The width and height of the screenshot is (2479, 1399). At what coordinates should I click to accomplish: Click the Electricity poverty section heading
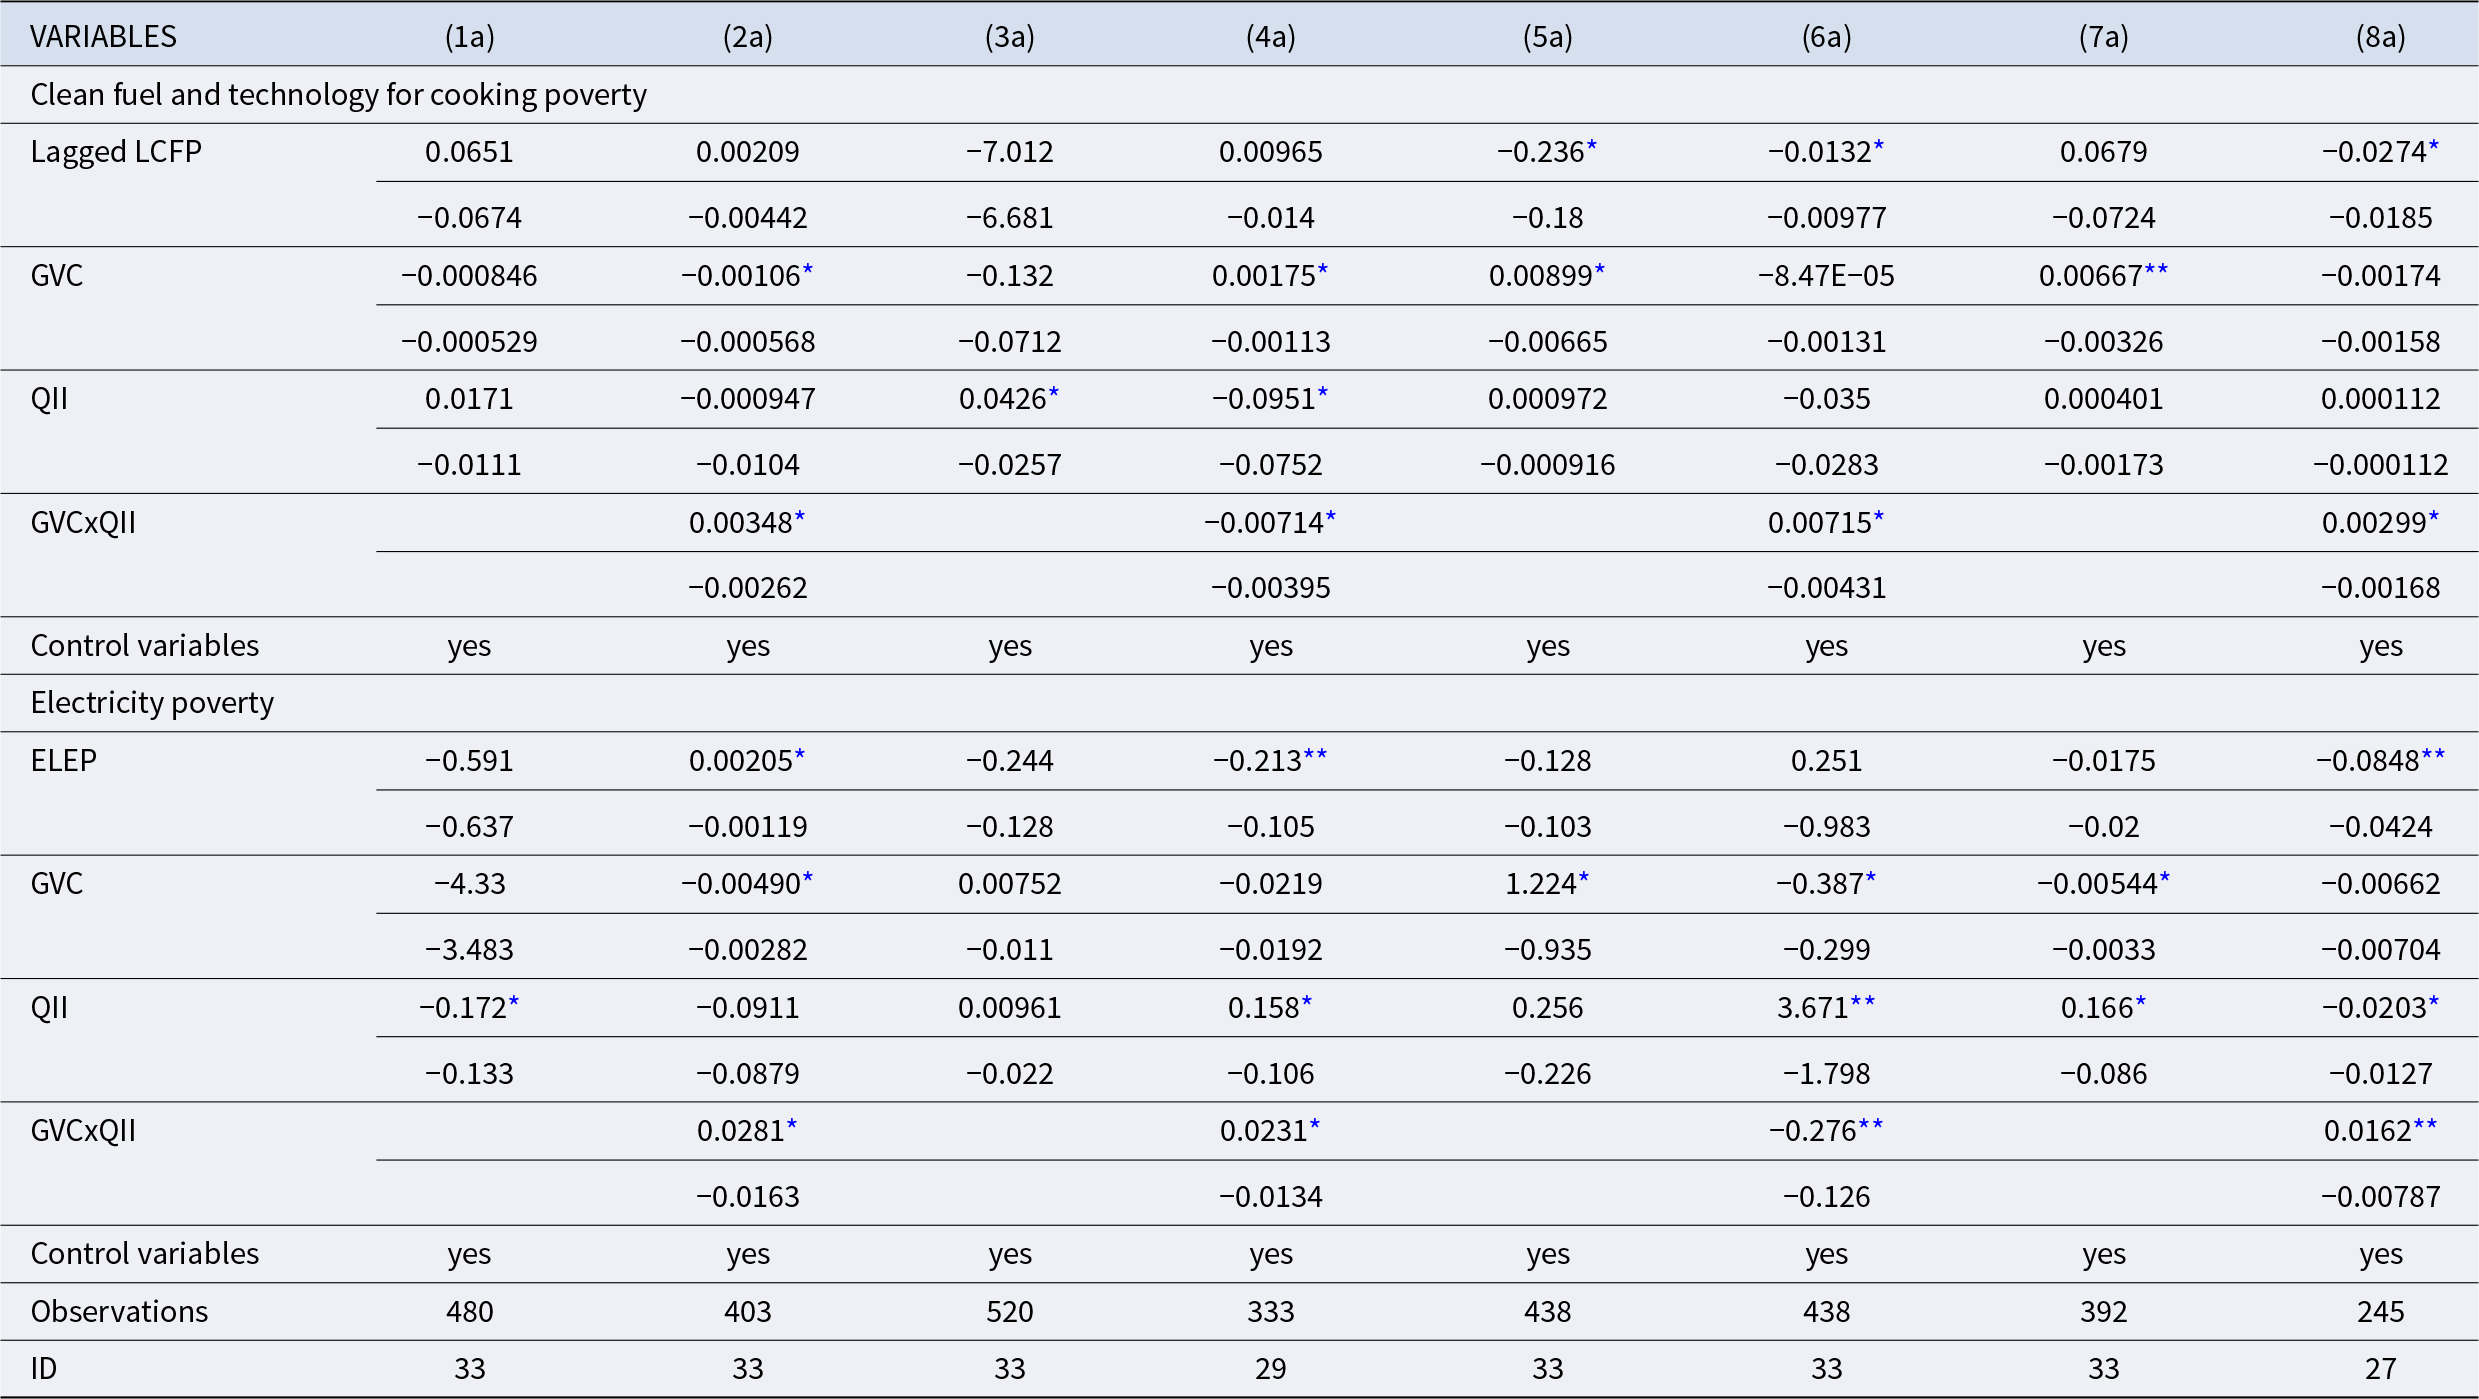[152, 702]
